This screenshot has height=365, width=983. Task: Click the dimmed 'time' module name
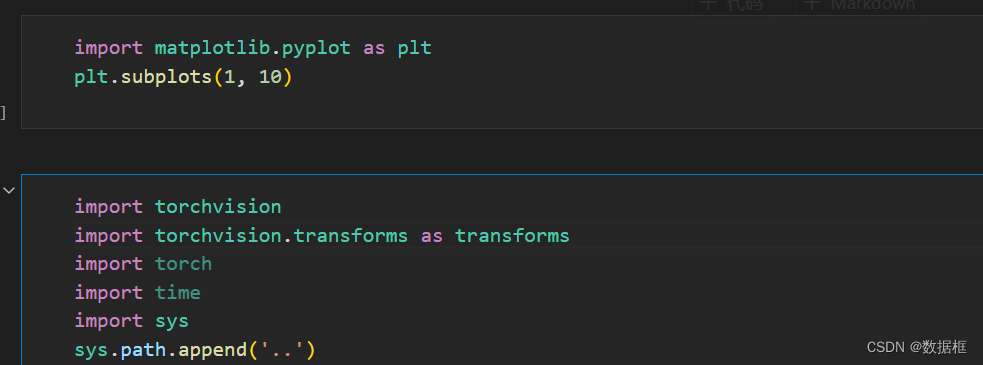click(x=178, y=292)
